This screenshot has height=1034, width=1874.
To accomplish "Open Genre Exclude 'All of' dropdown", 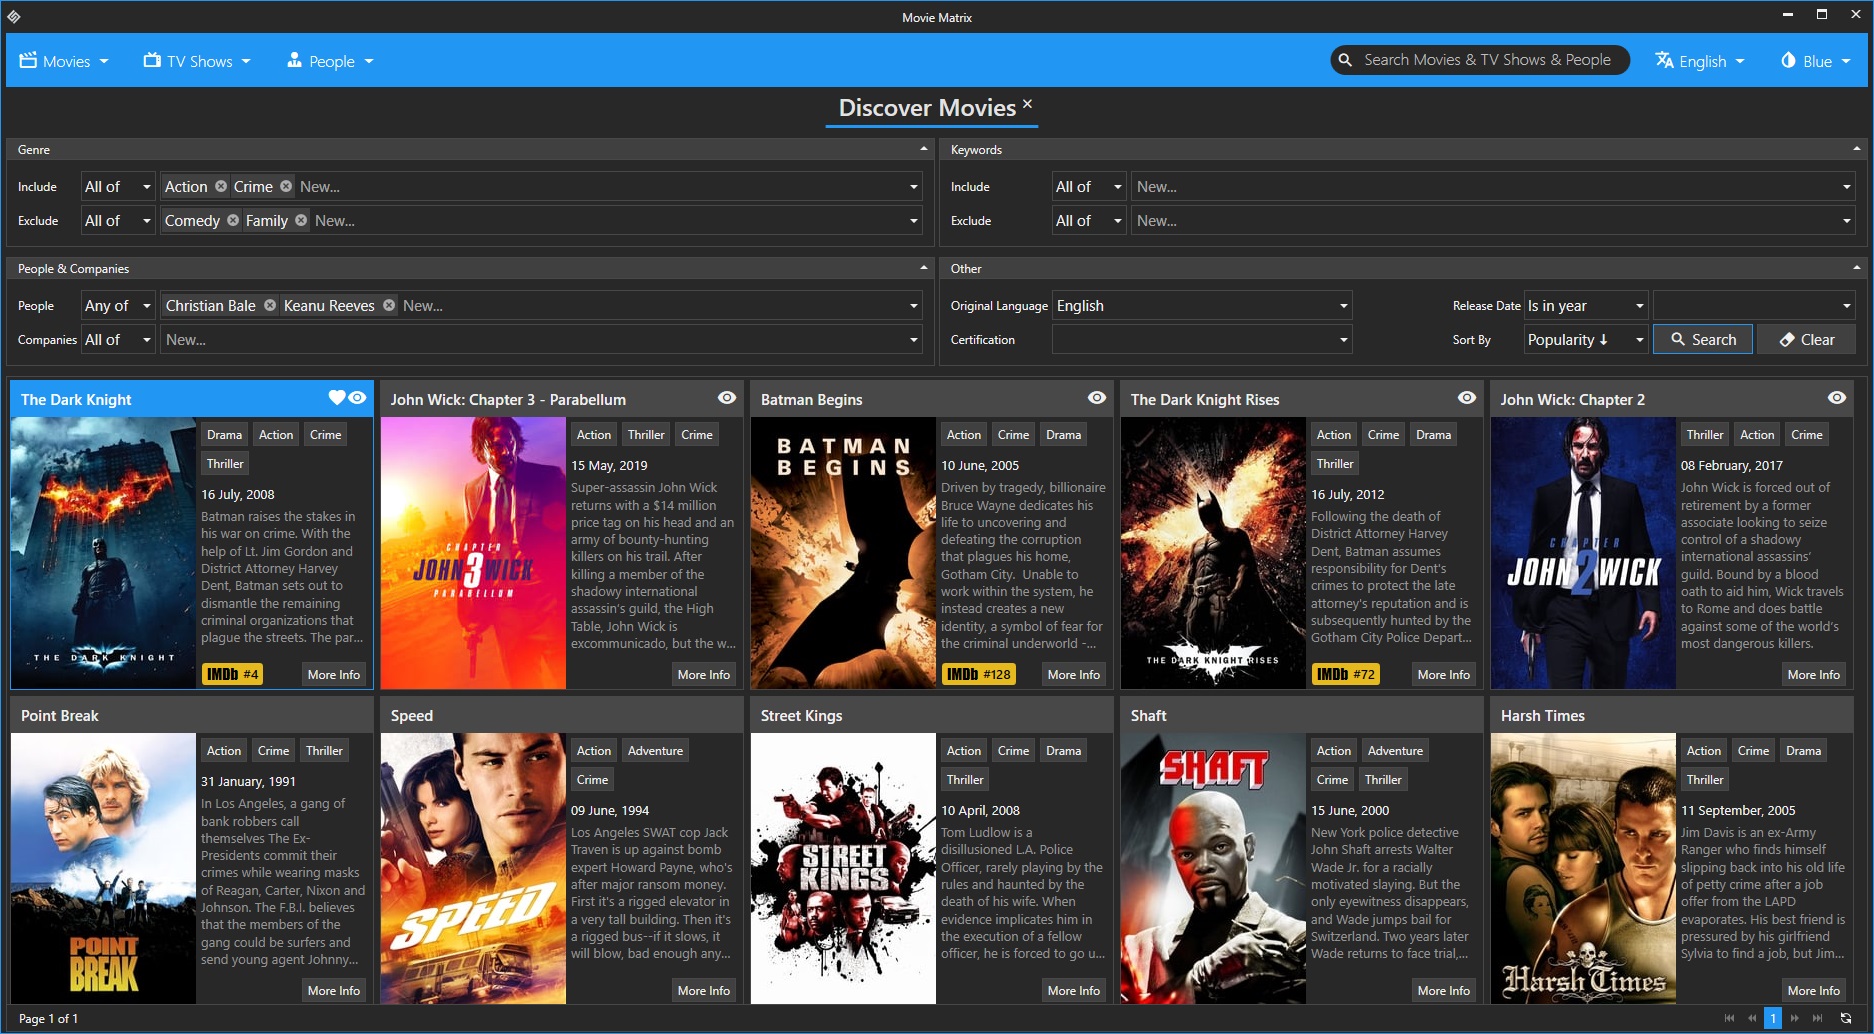I will click(118, 220).
